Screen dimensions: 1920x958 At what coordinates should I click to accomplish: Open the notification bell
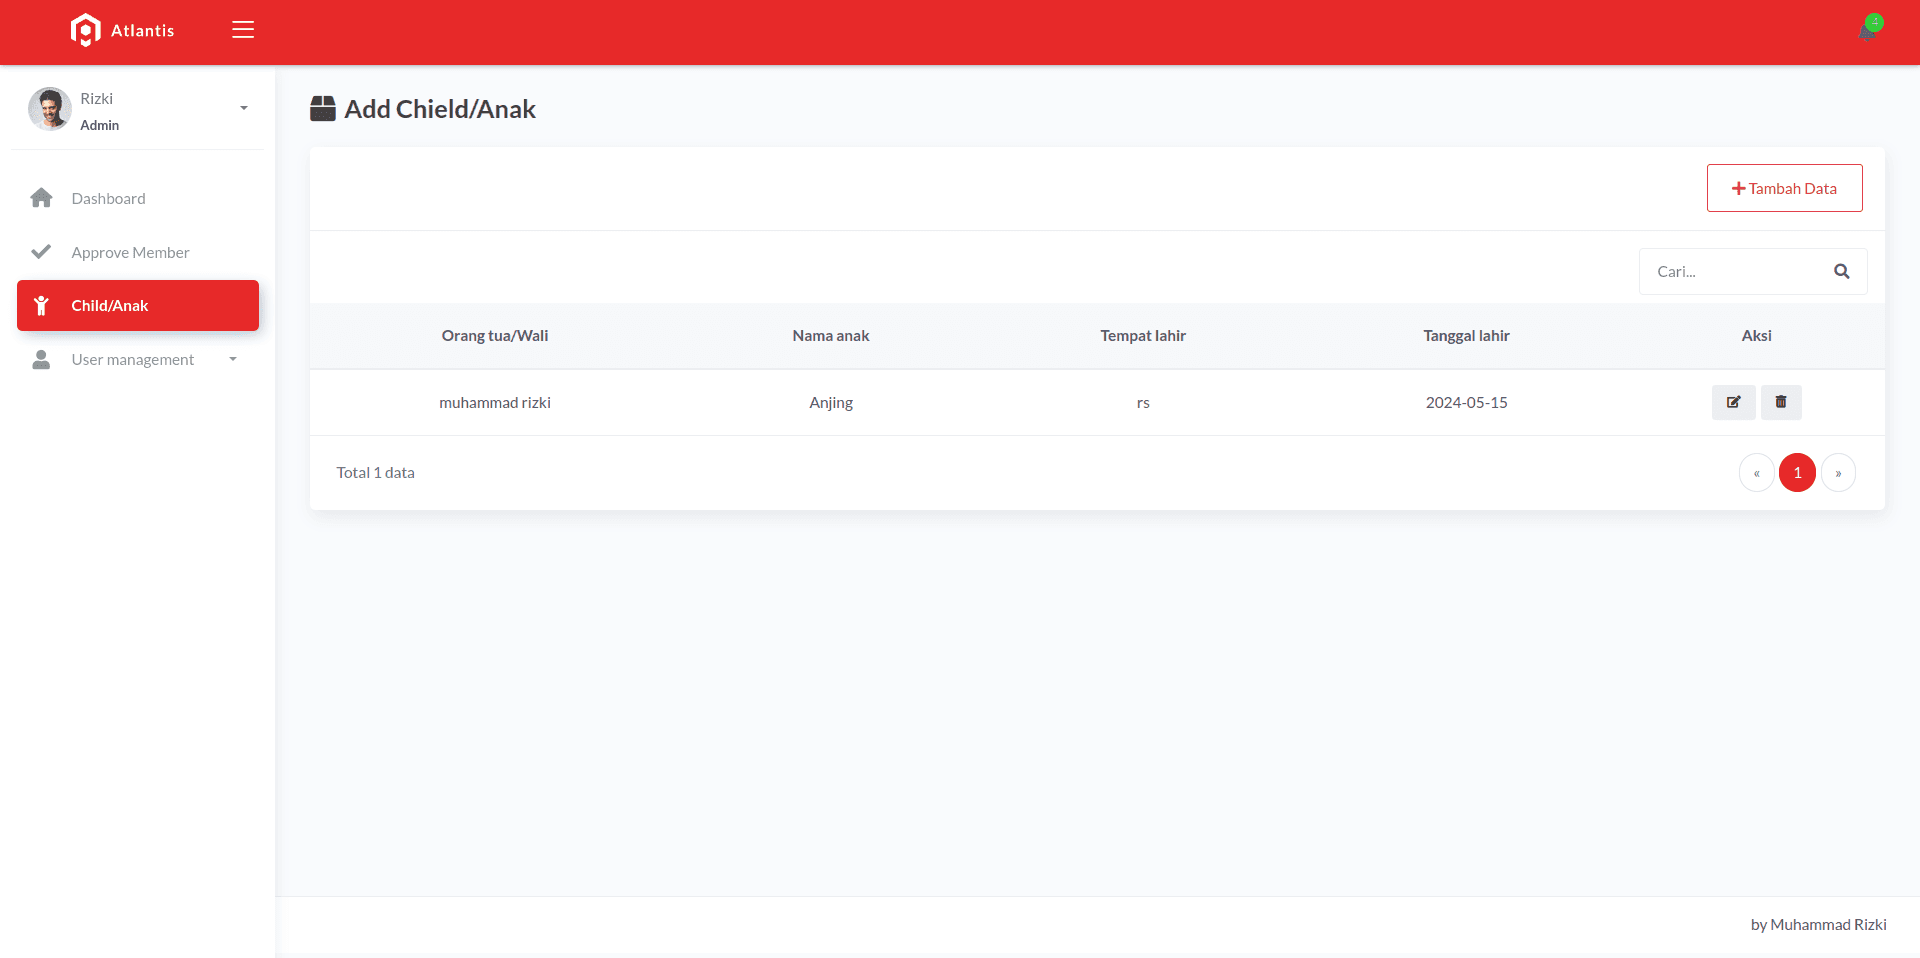coord(1868,30)
